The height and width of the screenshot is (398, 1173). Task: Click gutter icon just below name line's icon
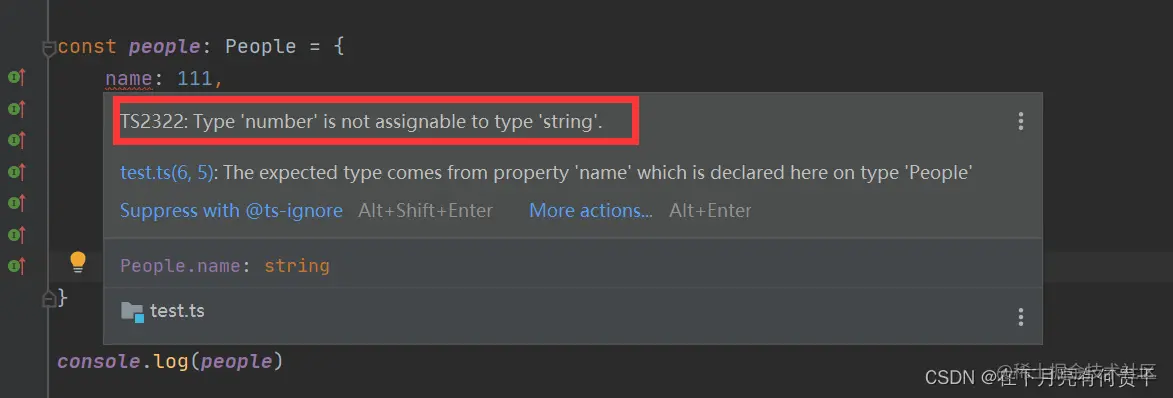coord(16,108)
